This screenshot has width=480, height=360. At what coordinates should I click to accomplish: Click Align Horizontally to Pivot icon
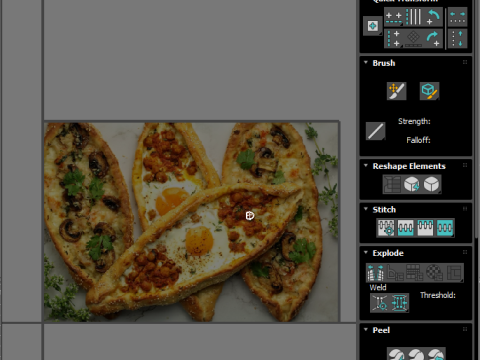[x=393, y=17]
